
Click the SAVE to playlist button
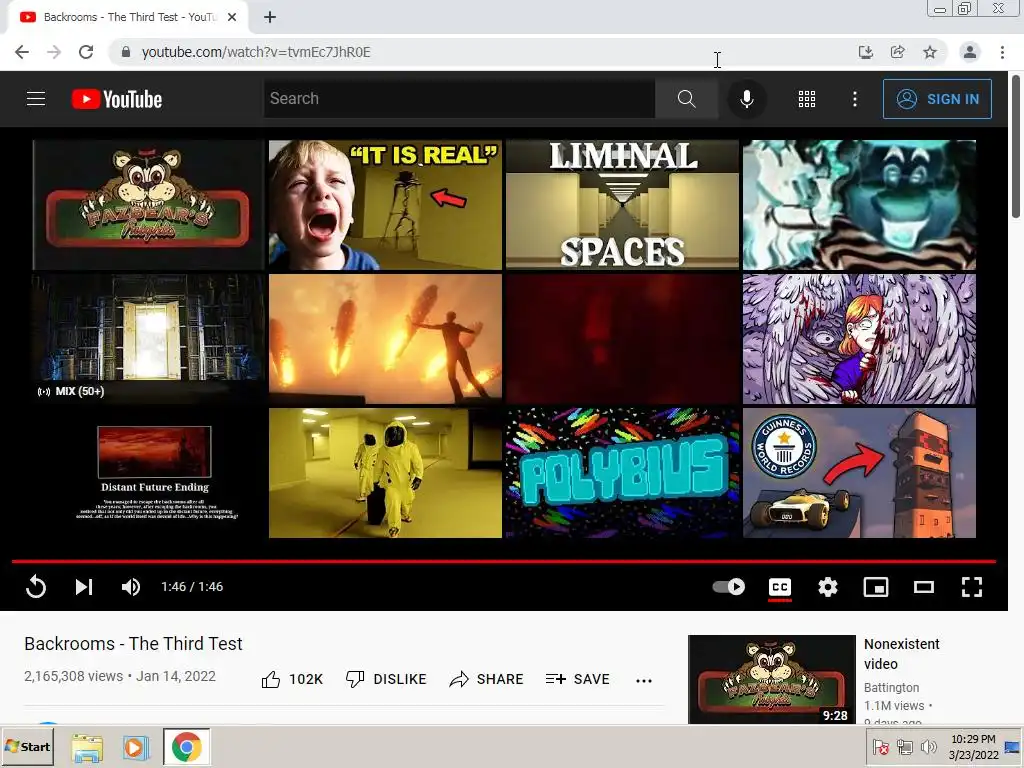(577, 679)
